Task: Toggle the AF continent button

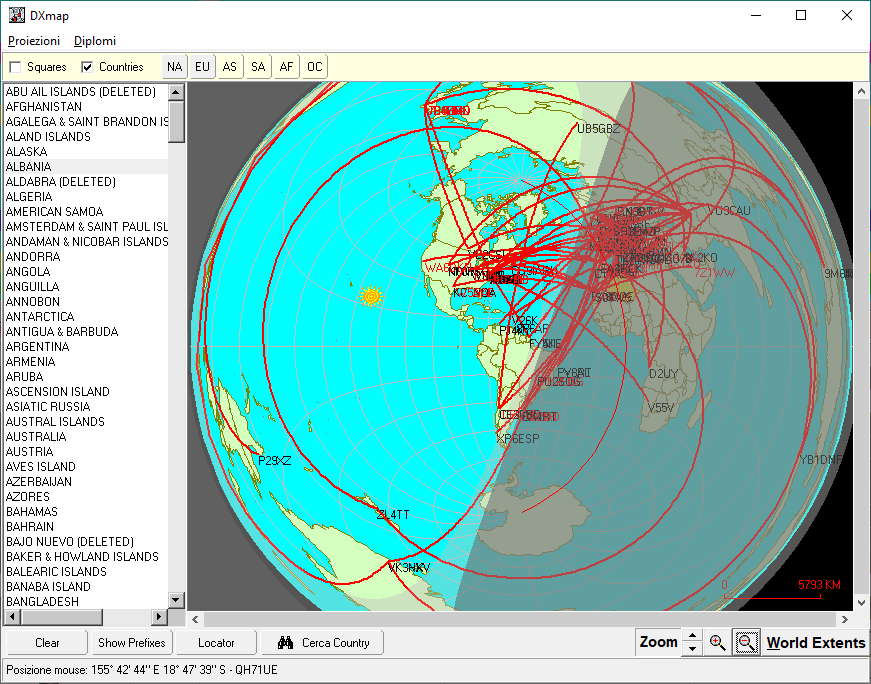Action: [x=286, y=67]
